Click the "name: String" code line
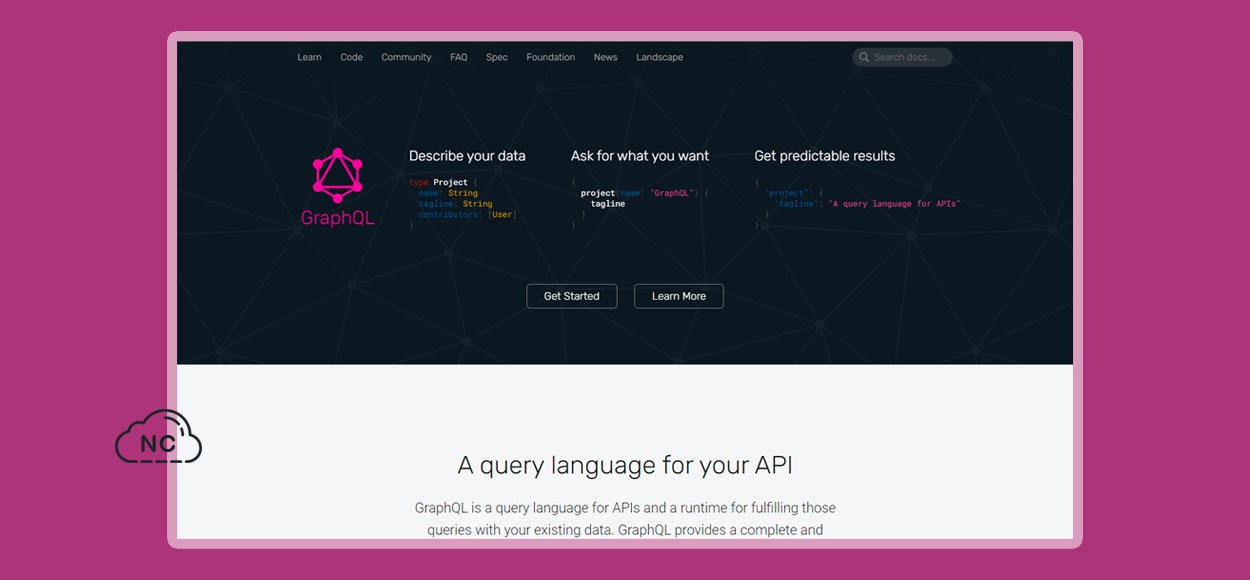Viewport: 1250px width, 580px height. click(x=448, y=193)
